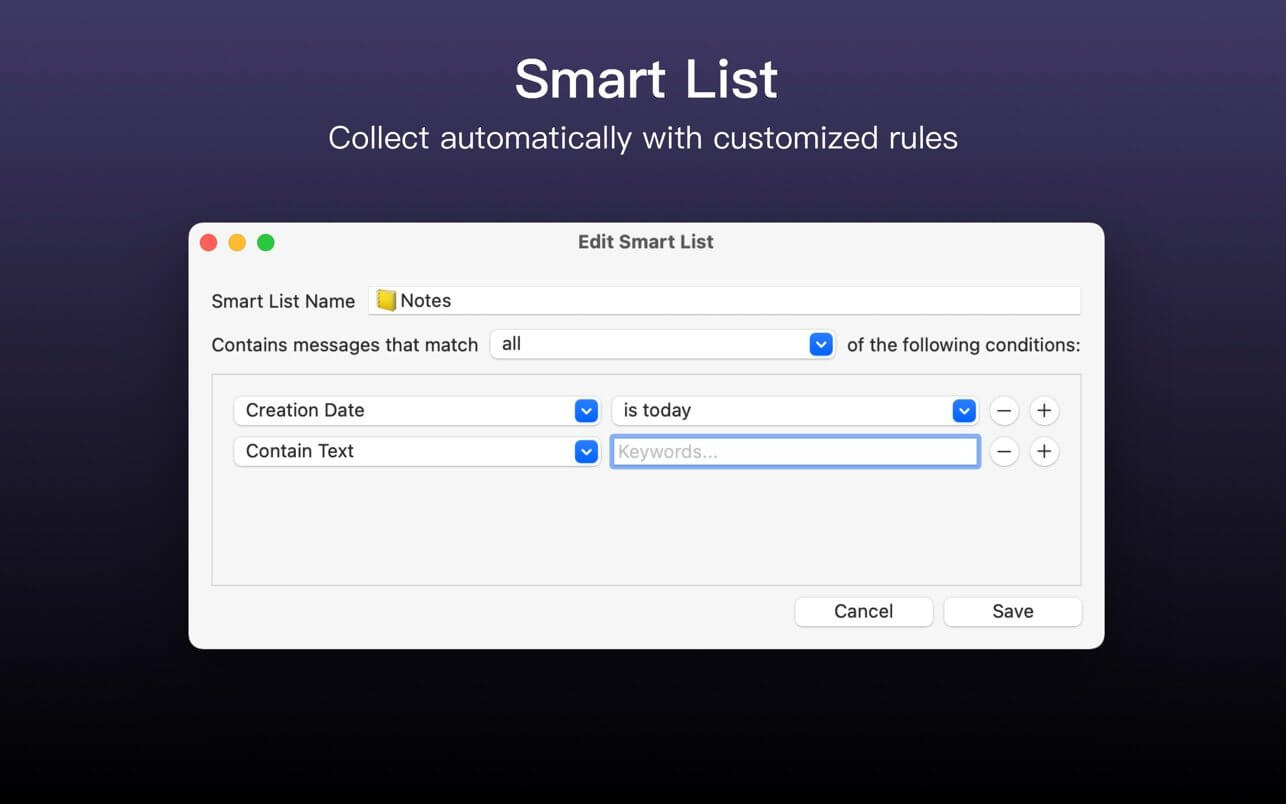Click the 'of the following conditions:' text
Viewport: 1286px width, 804px height.
pyautogui.click(x=963, y=345)
